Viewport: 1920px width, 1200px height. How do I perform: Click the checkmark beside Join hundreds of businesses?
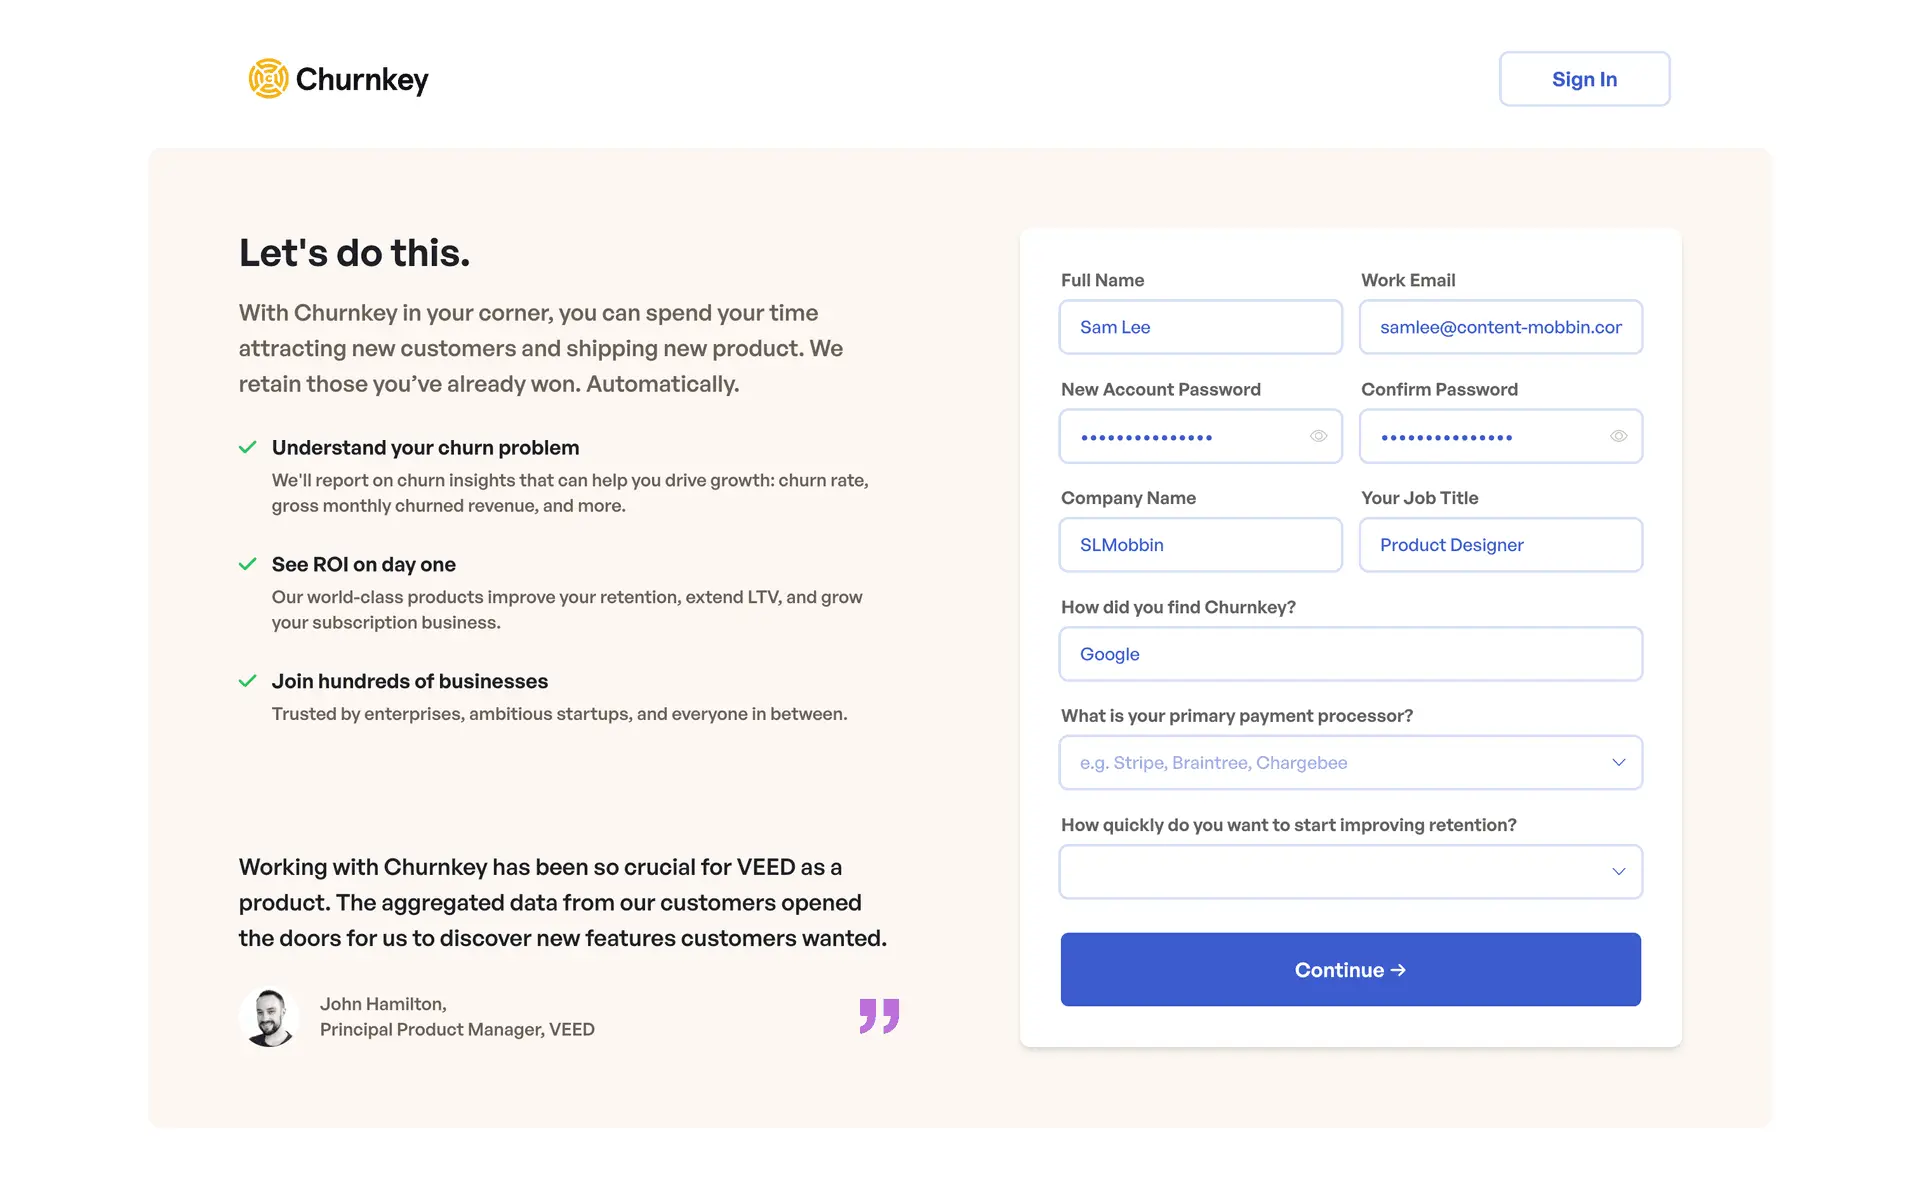click(x=248, y=681)
